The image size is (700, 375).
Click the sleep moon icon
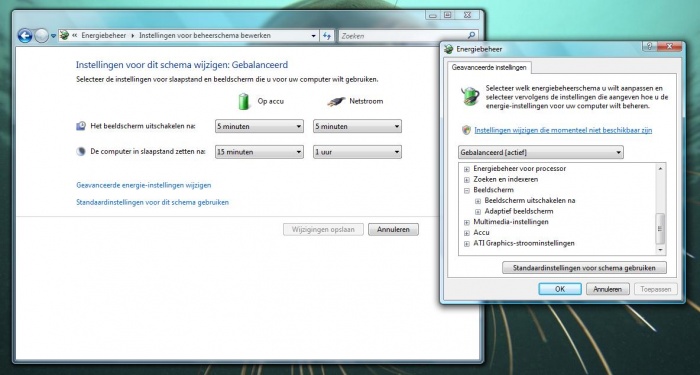click(81, 152)
